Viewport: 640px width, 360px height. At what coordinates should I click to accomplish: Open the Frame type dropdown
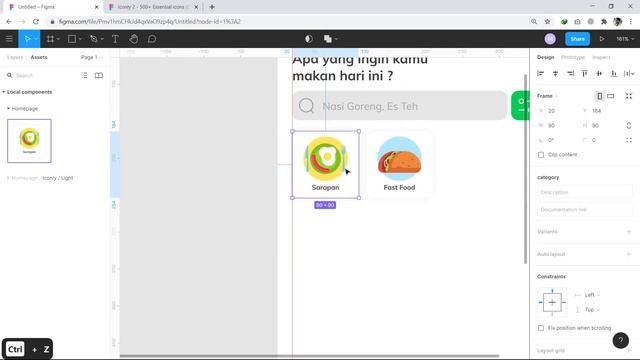coord(547,96)
